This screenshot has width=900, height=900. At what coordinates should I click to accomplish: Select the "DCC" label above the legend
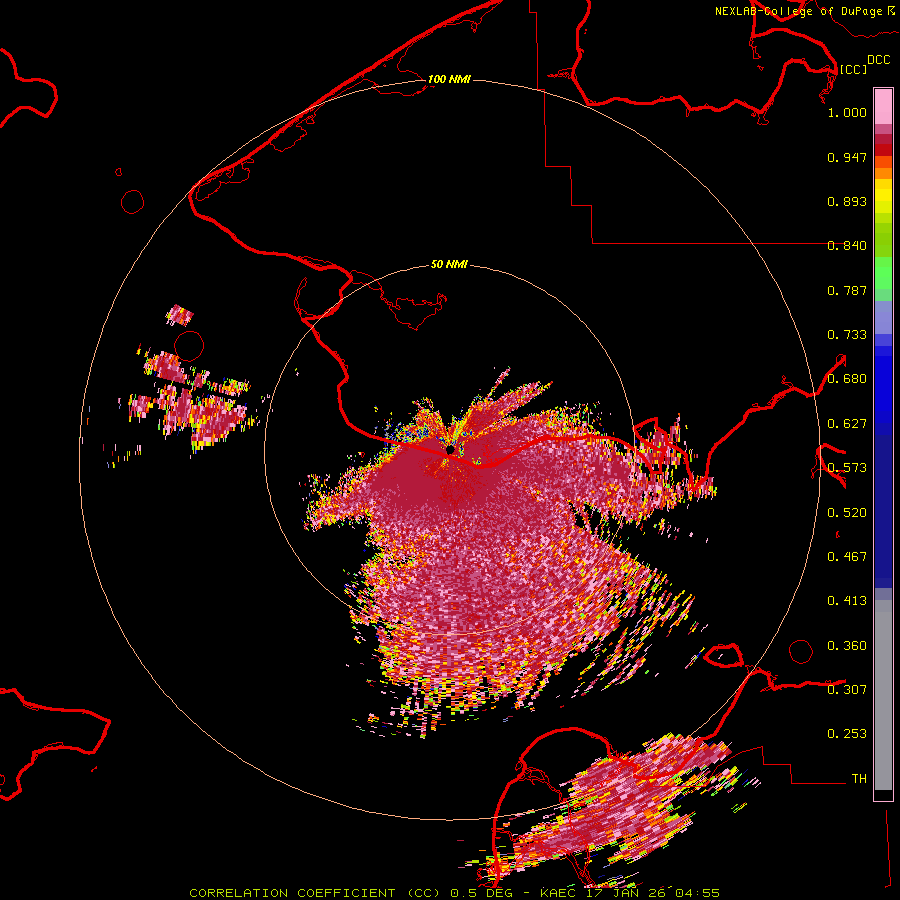[879, 60]
